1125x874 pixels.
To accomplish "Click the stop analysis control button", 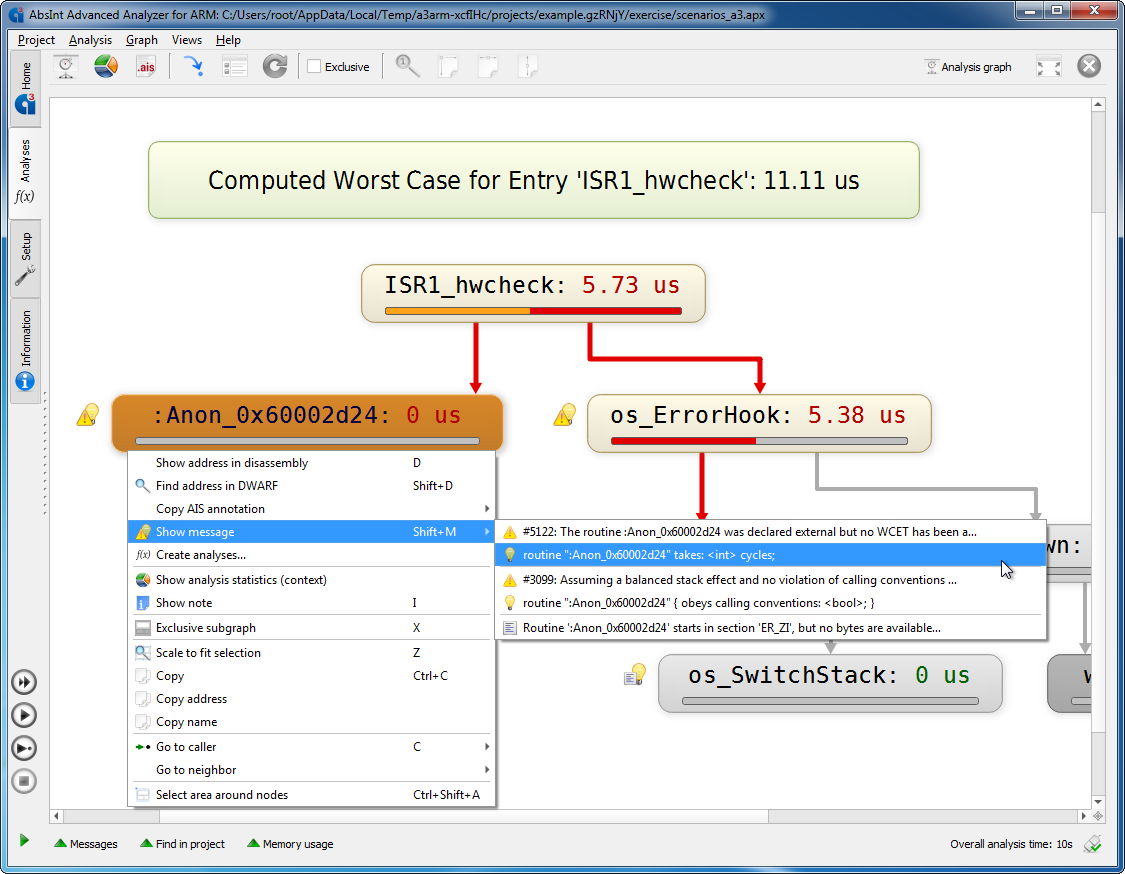I will (x=24, y=781).
